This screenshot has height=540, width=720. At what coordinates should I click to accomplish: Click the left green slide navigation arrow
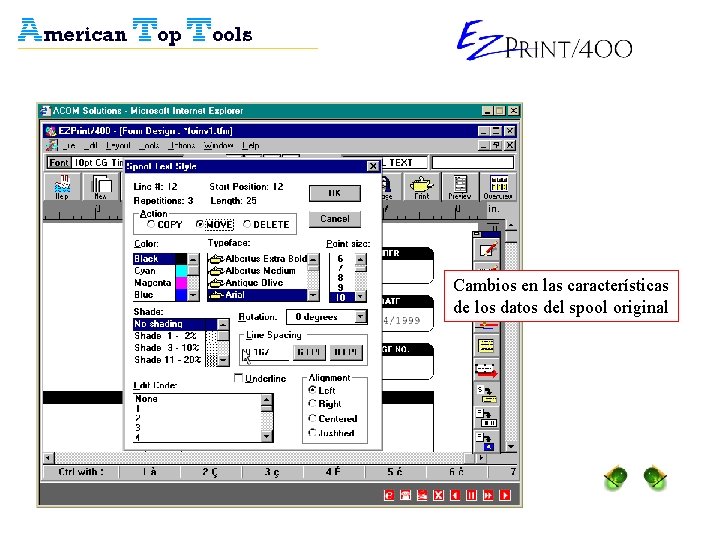(x=616, y=478)
